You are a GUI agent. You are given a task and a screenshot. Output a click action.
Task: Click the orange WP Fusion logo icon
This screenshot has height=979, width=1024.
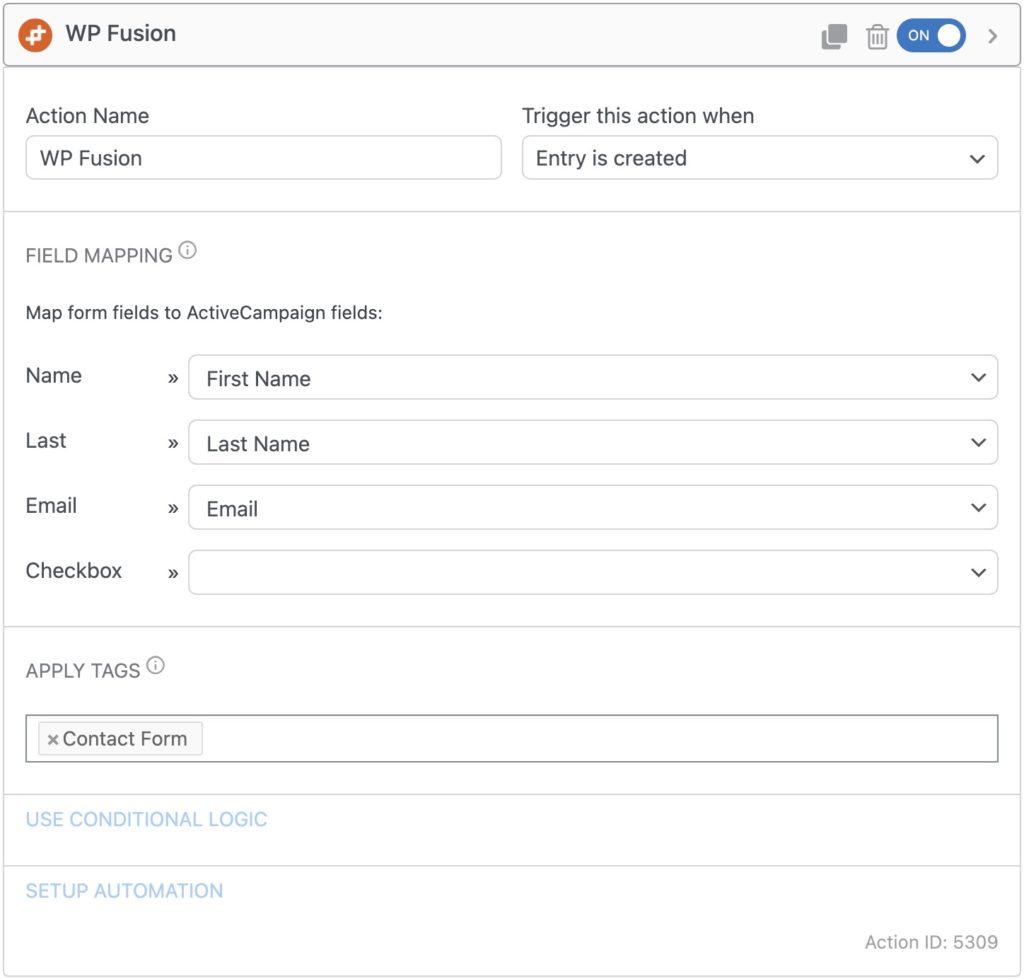point(35,35)
